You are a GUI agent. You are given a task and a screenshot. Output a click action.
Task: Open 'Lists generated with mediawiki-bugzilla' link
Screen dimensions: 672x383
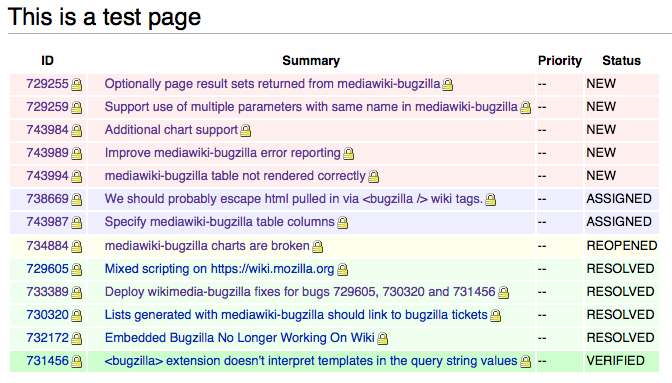[297, 315]
